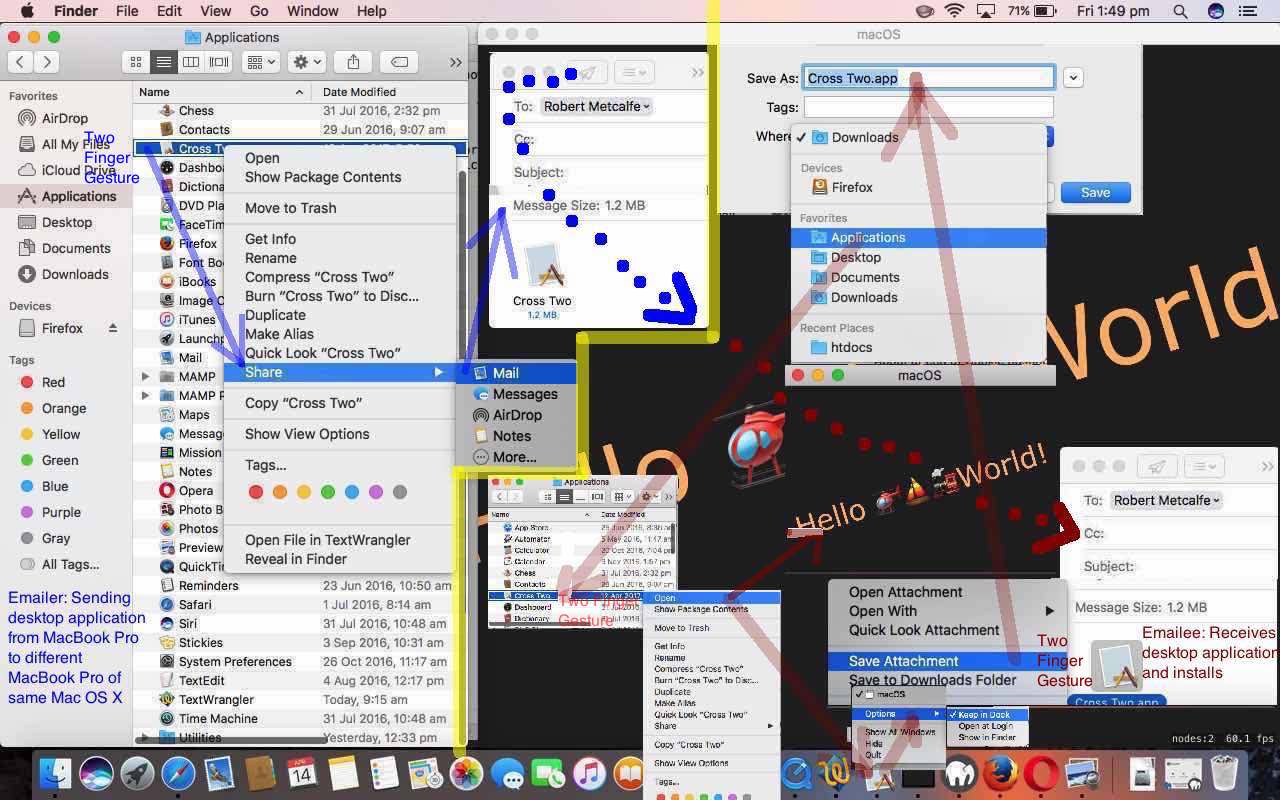Open Spotlight search in menu bar
Screen dimensions: 1280x800
1180,11
